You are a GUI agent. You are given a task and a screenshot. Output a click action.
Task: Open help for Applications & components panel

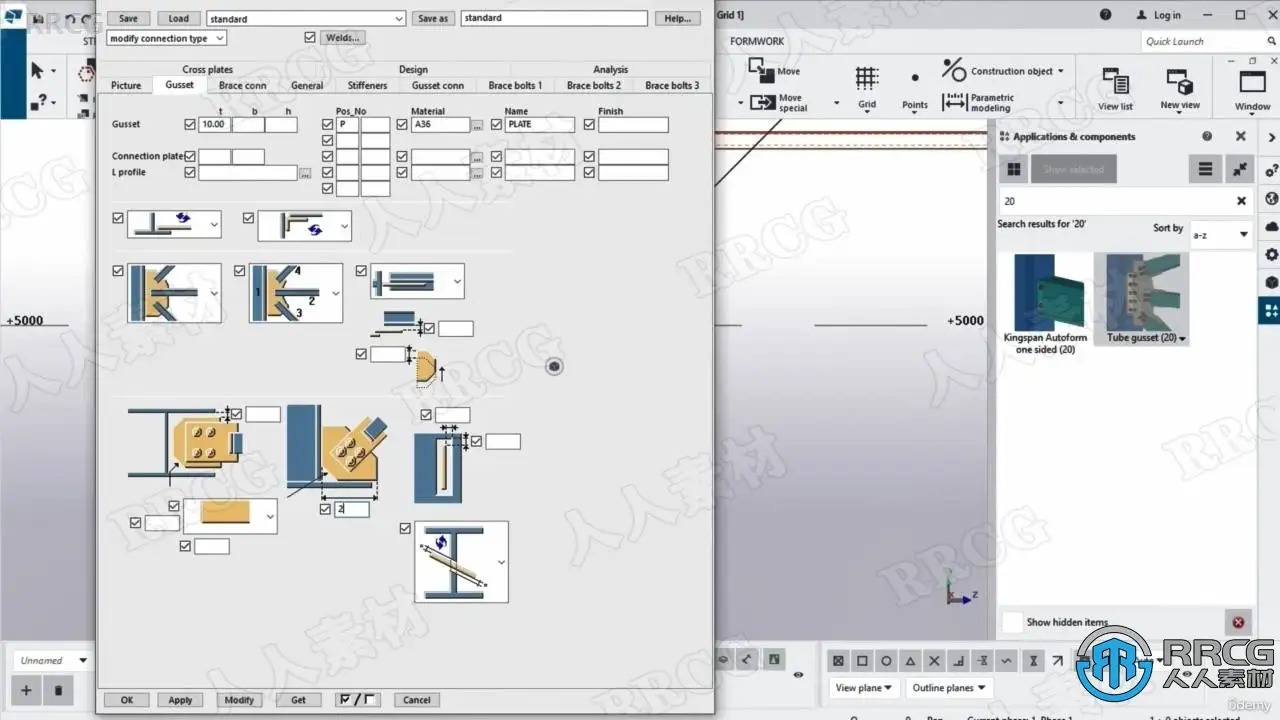(1207, 136)
